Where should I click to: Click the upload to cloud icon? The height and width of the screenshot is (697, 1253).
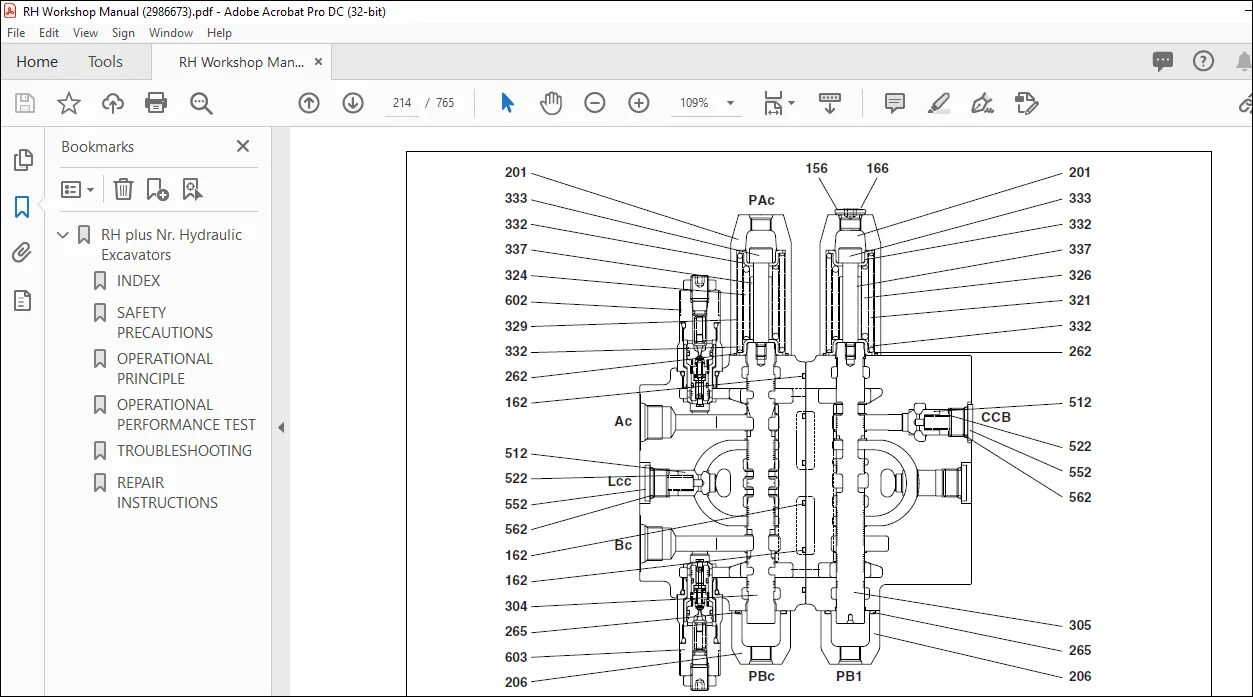[113, 103]
